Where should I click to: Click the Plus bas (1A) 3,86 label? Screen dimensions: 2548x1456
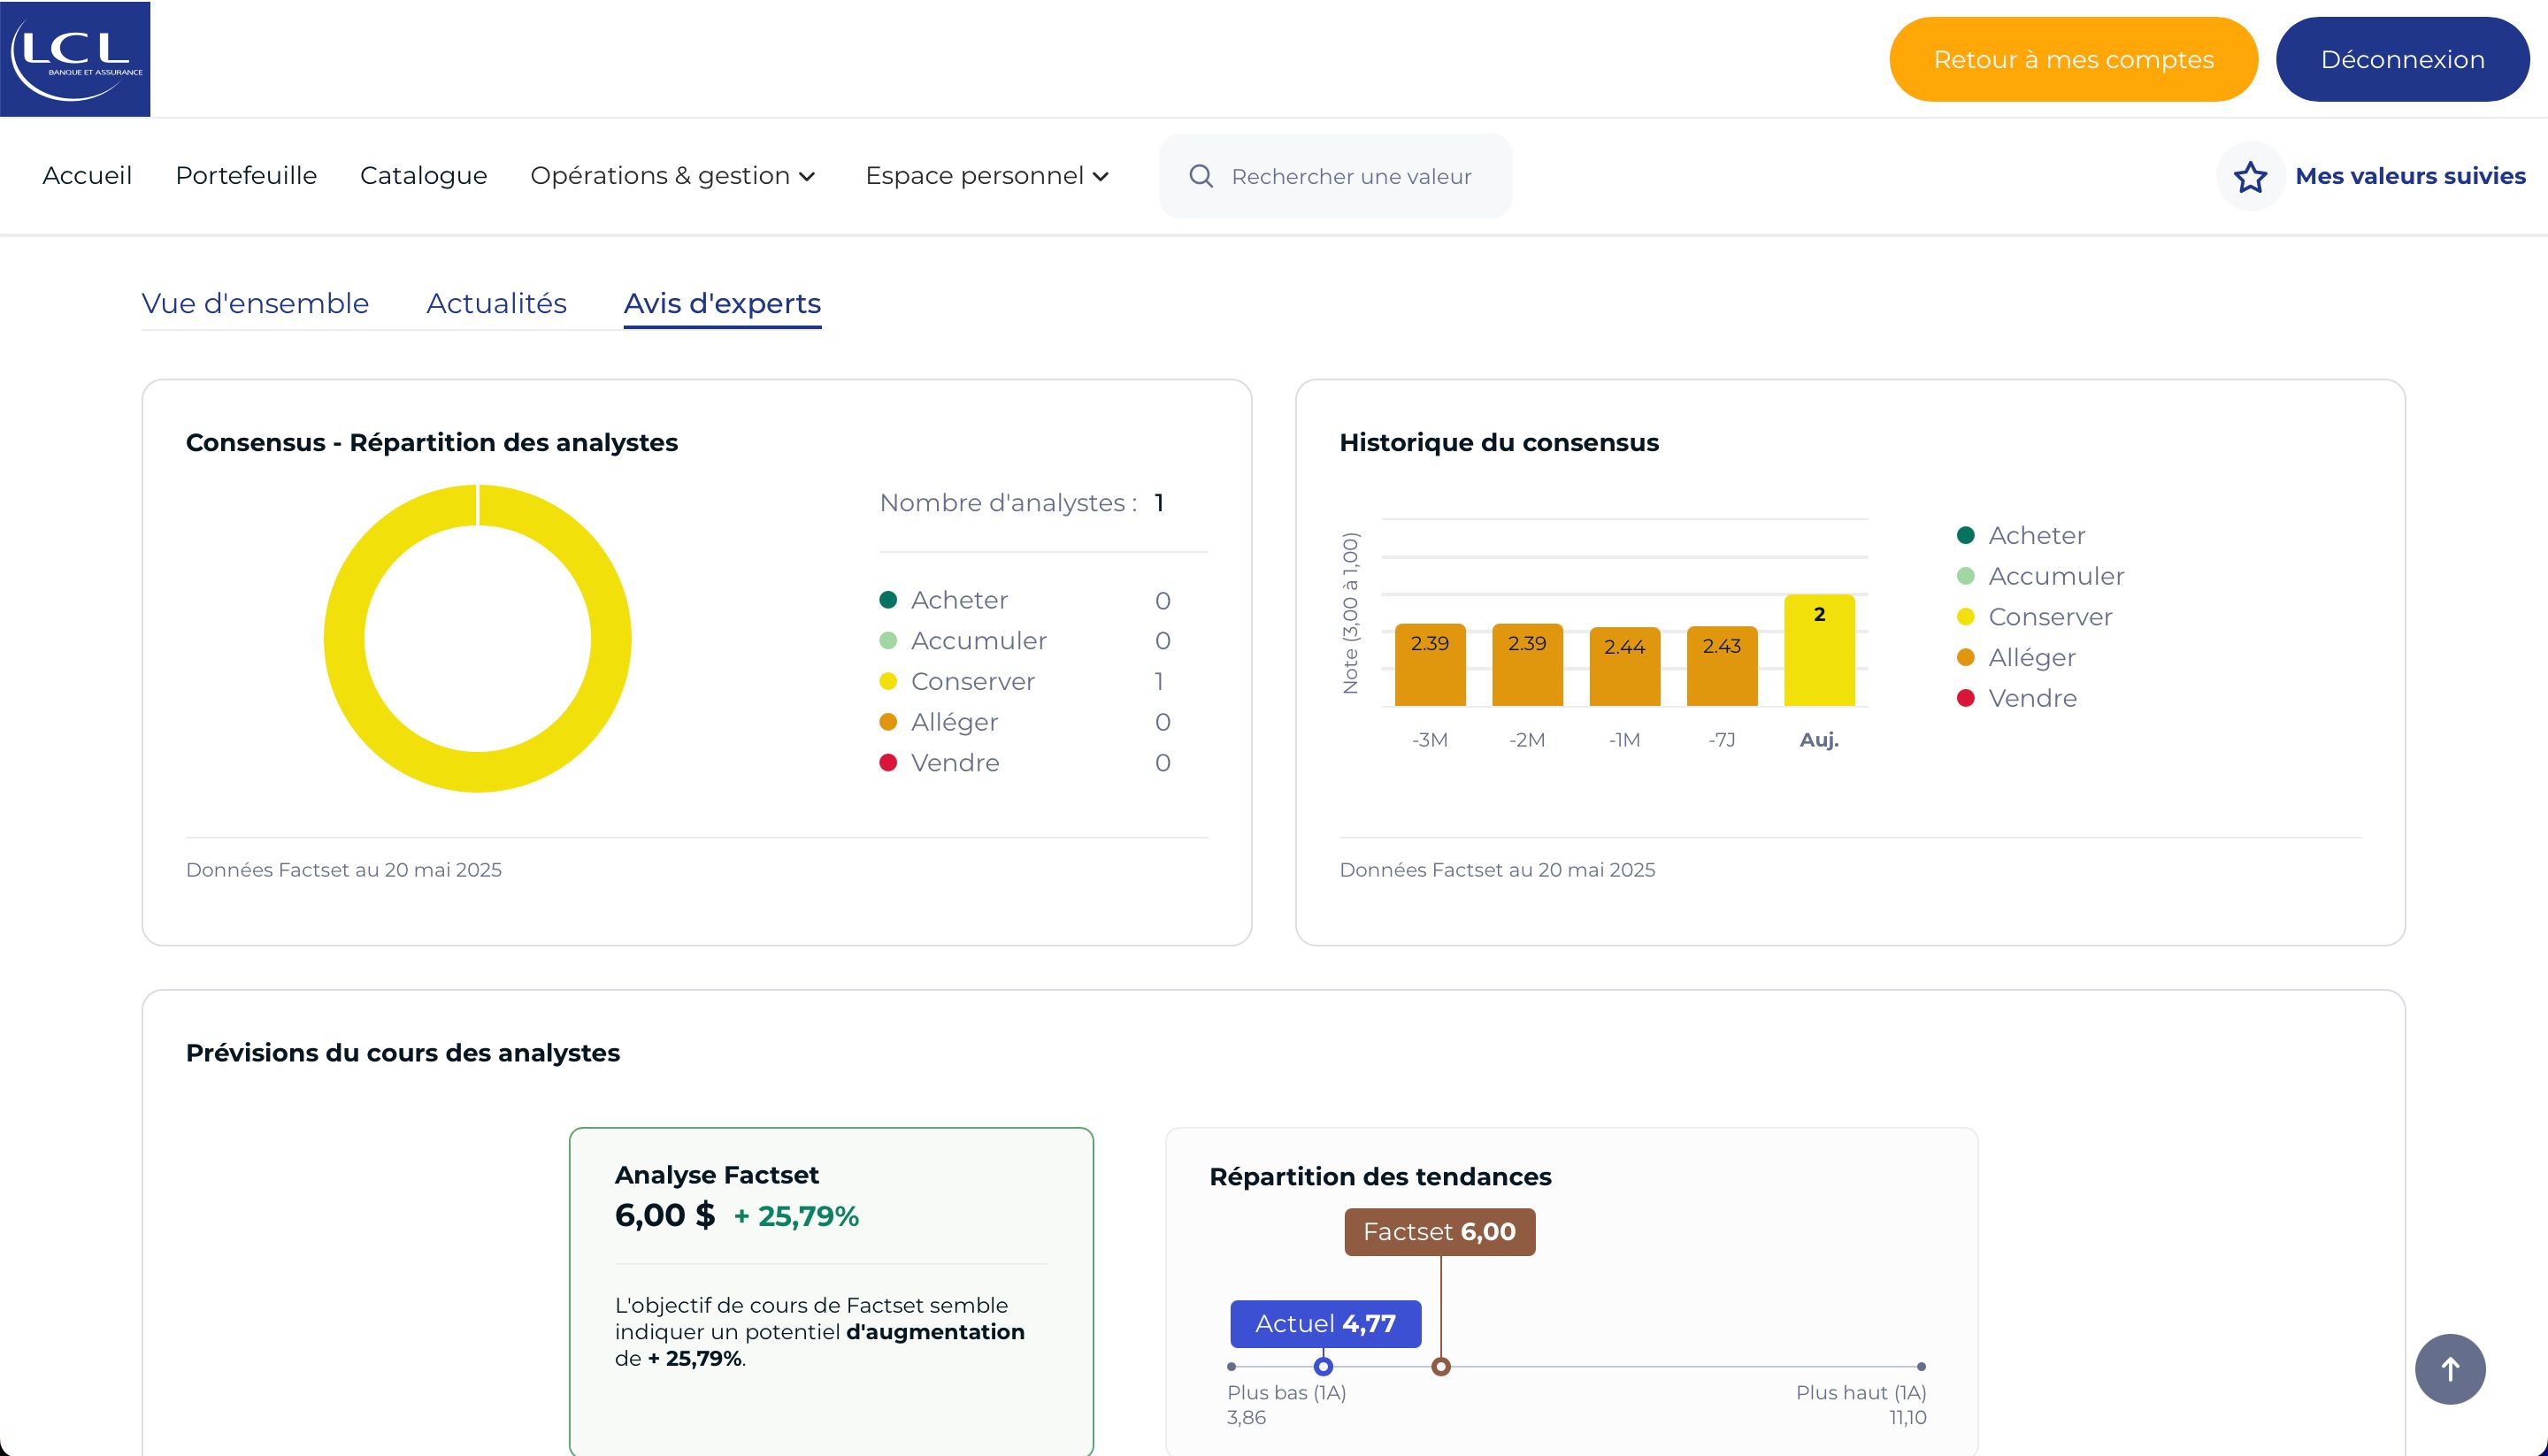point(1286,1404)
